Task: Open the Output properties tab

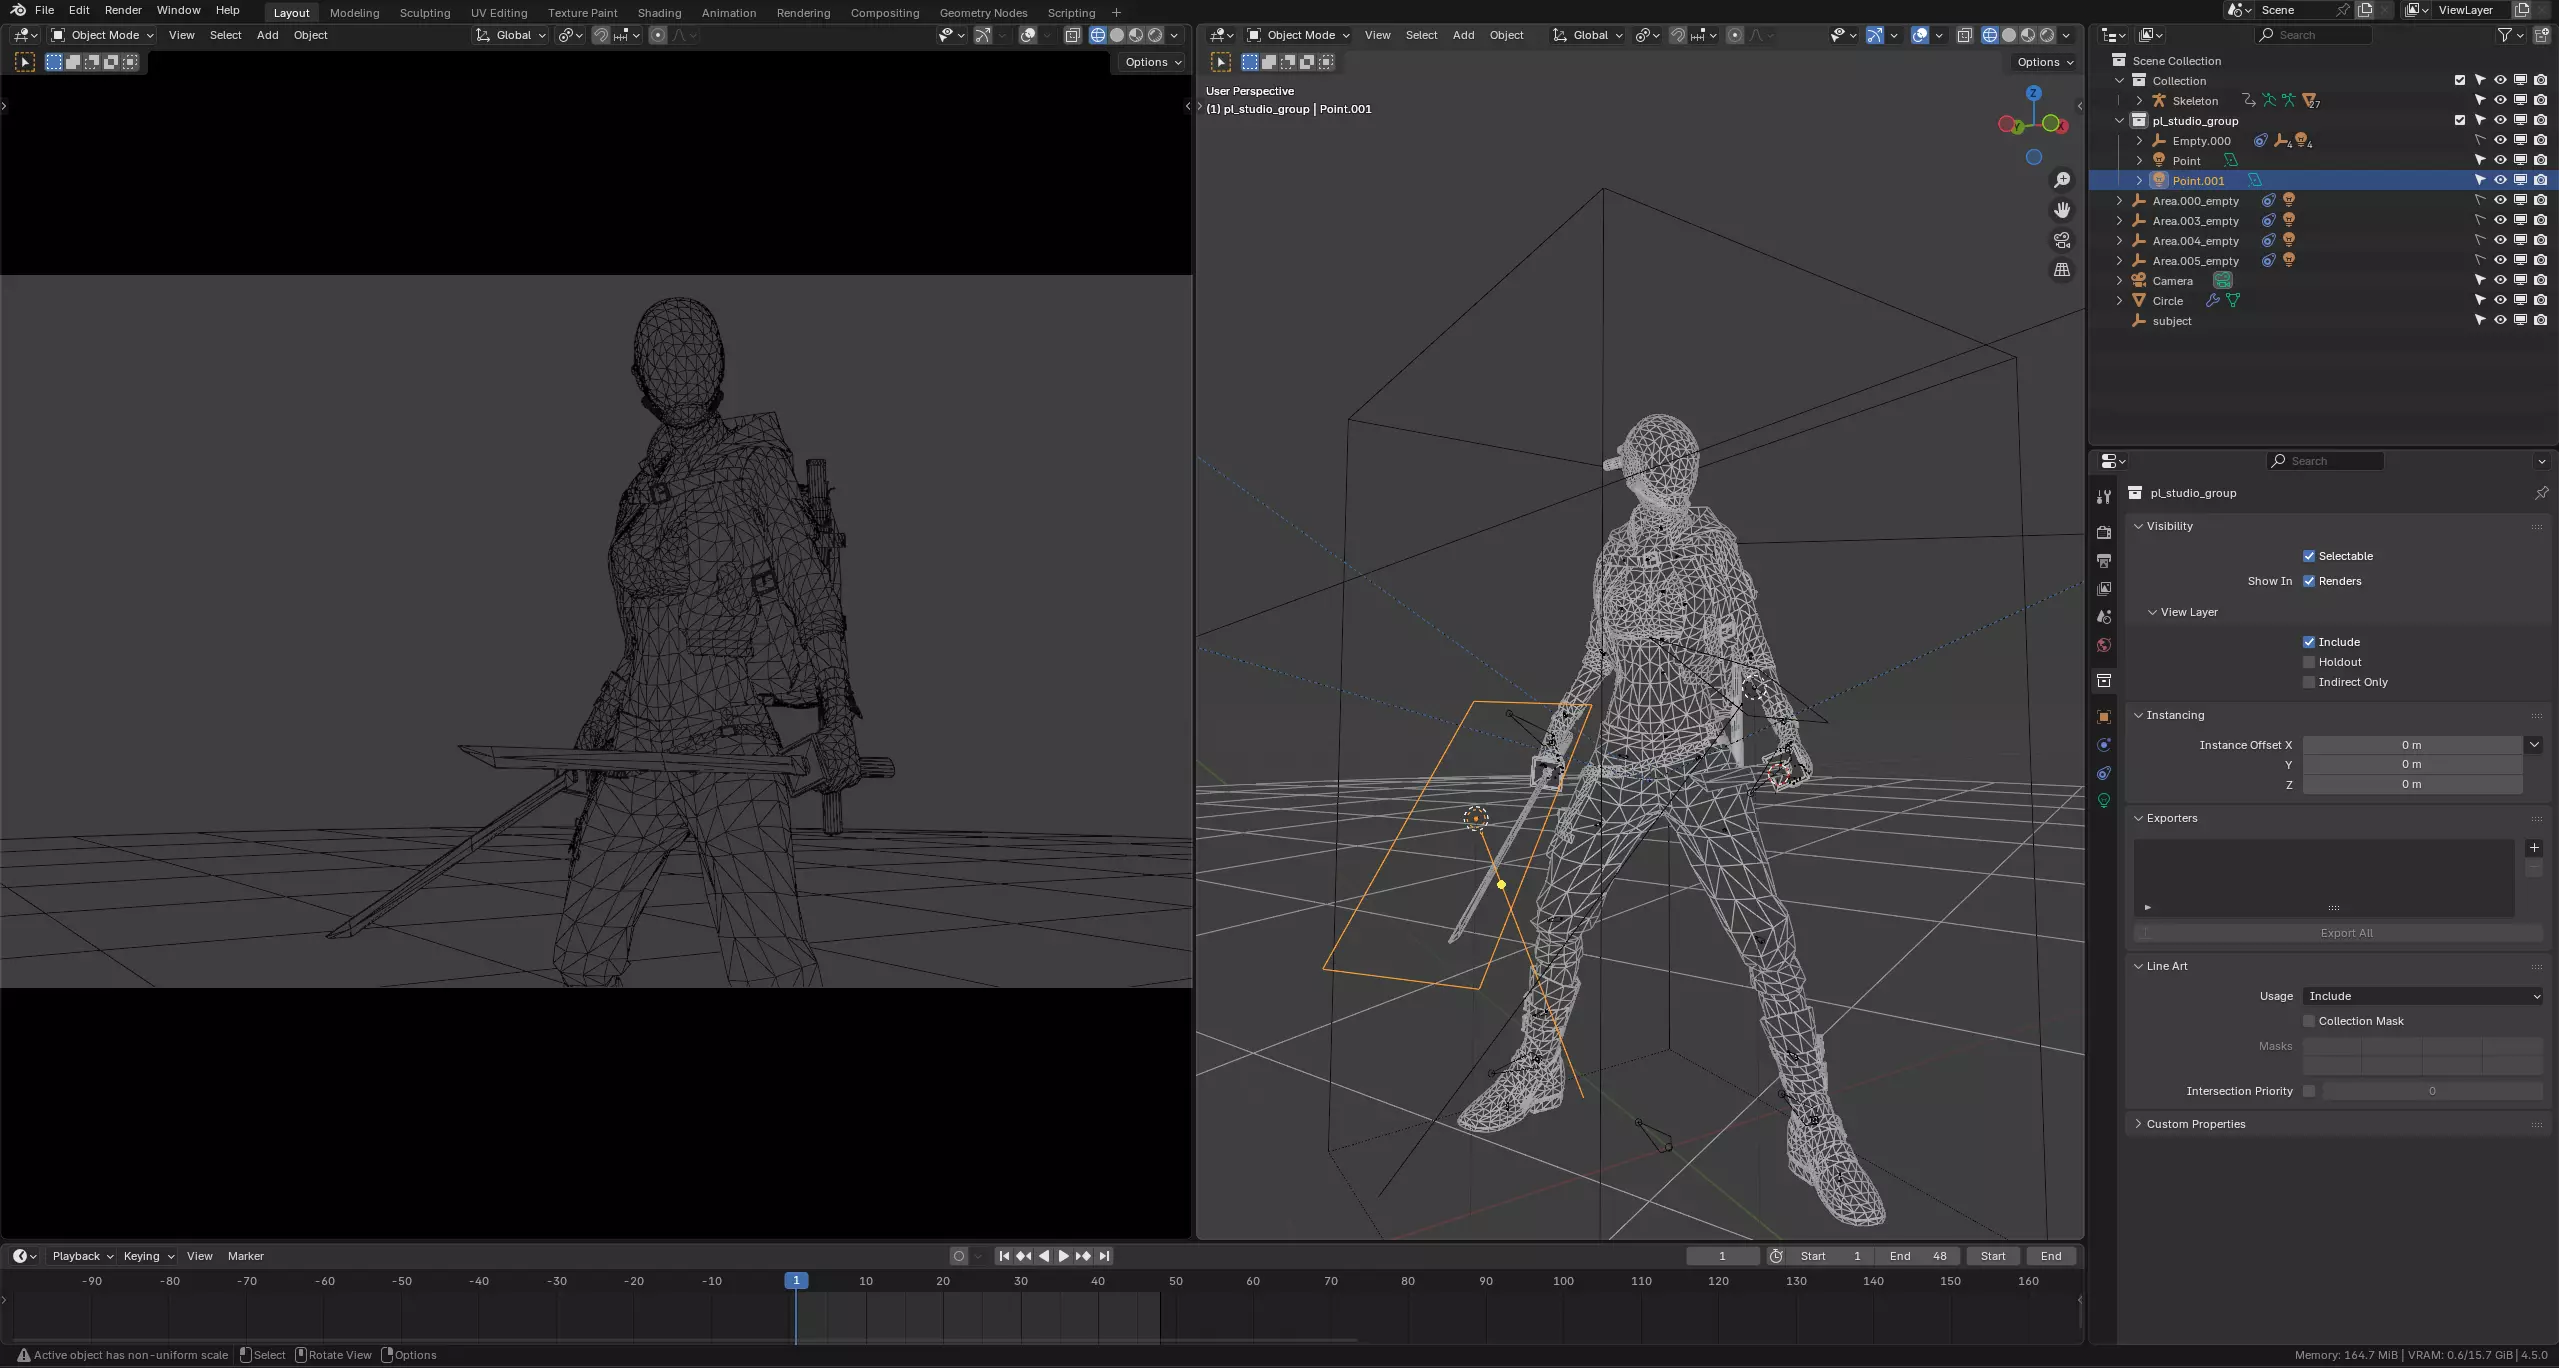Action: 2104,561
